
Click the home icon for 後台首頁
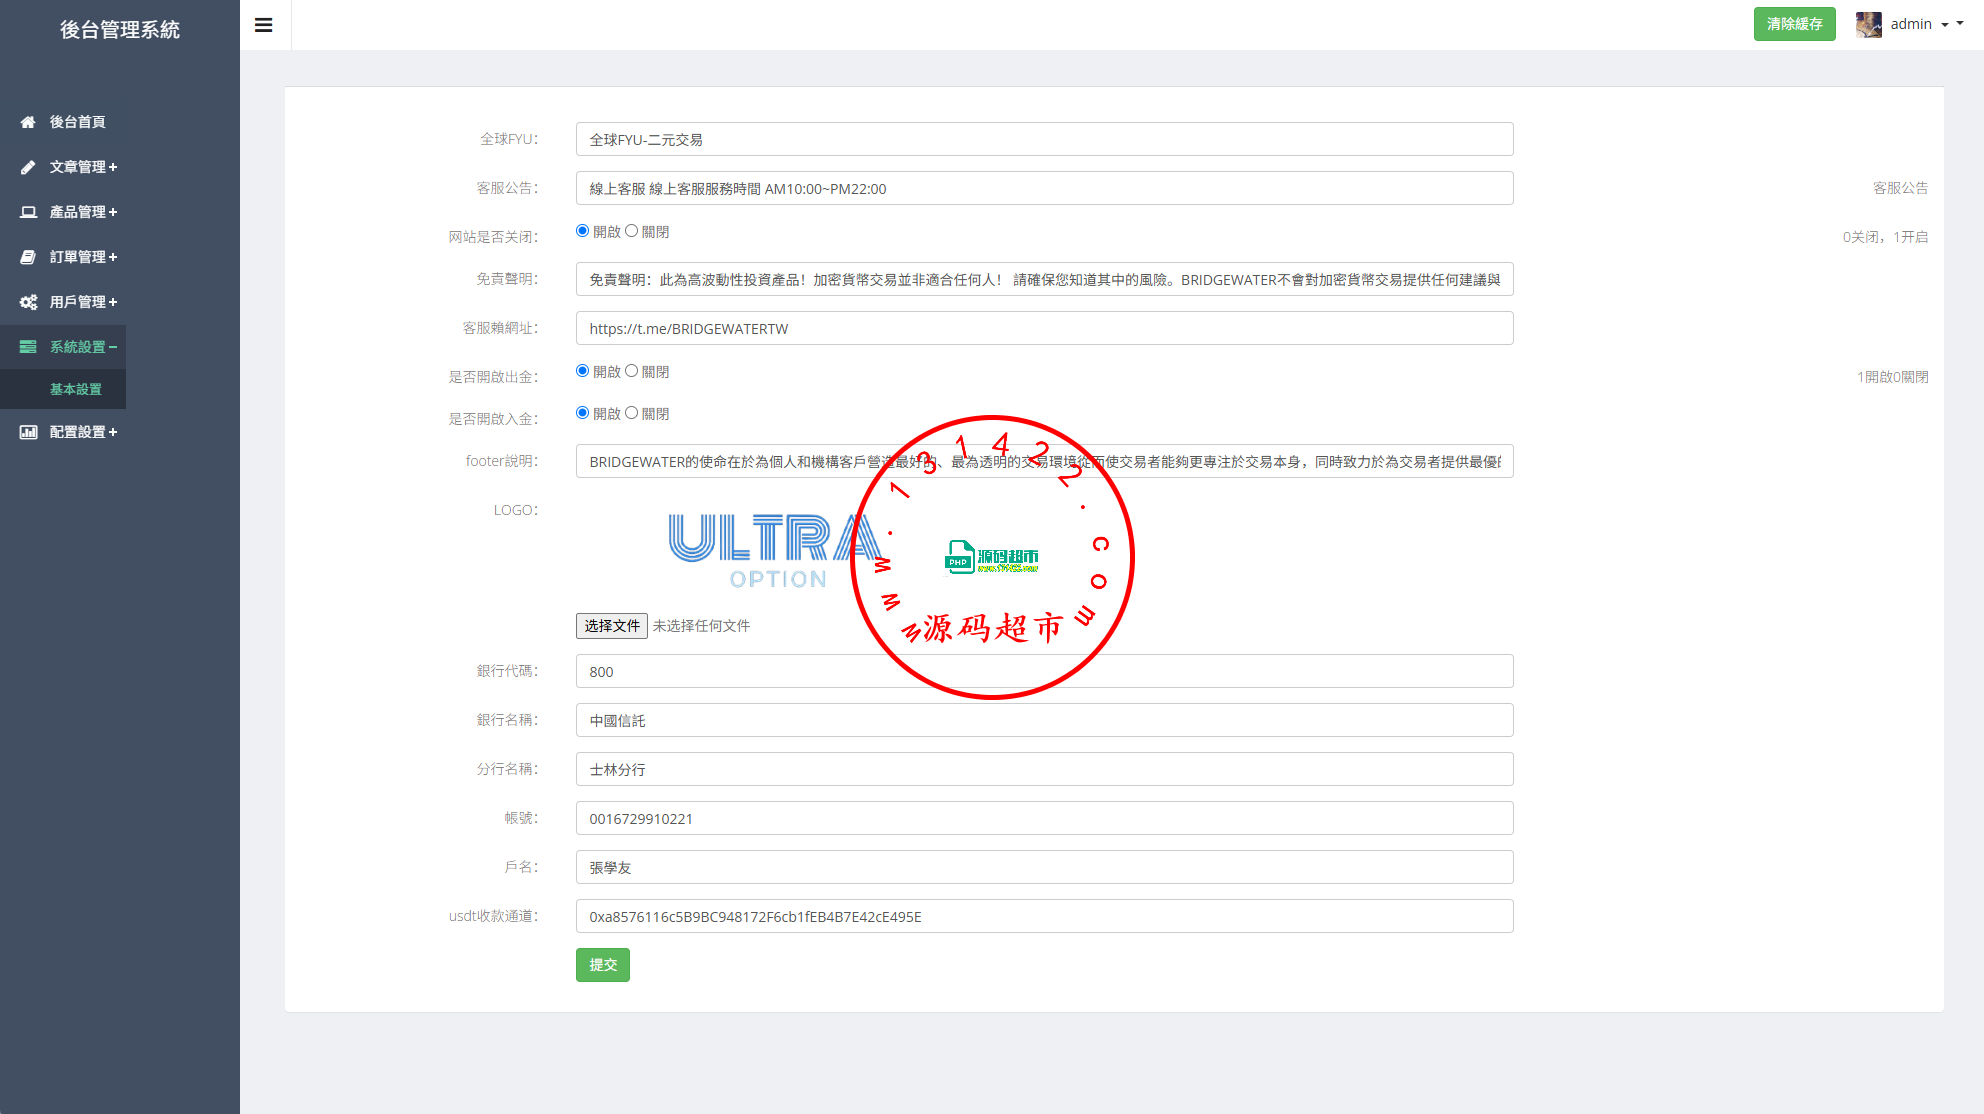point(28,122)
